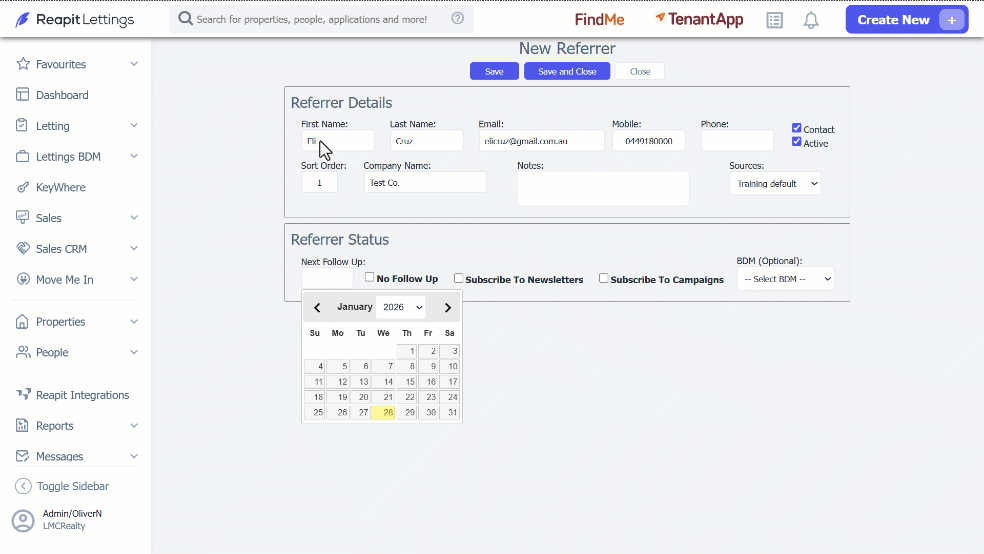This screenshot has width=984, height=554.
Task: Expand the Lettings BDM chevron
Action: [x=134, y=156]
